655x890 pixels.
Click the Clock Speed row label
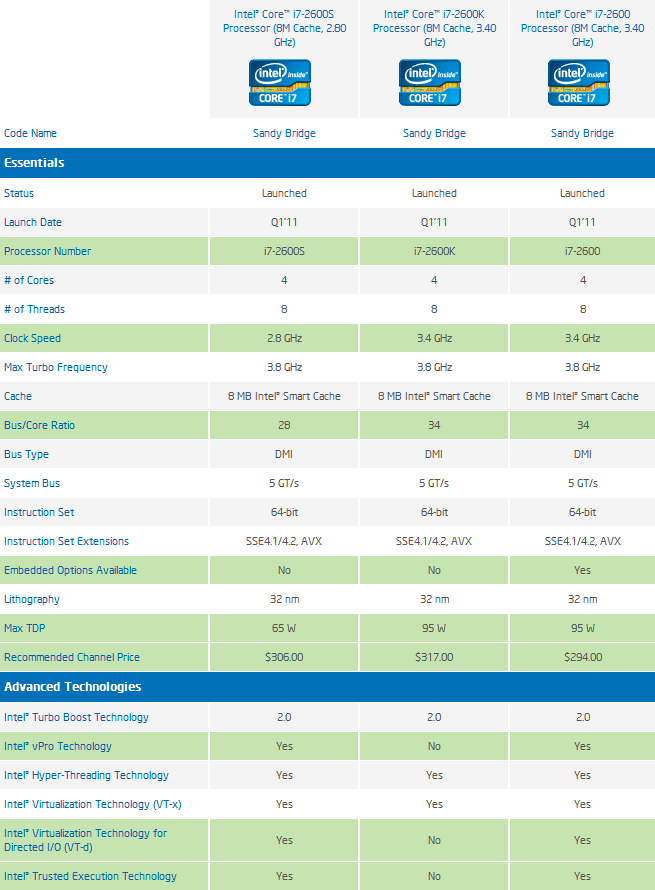pyautogui.click(x=32, y=338)
